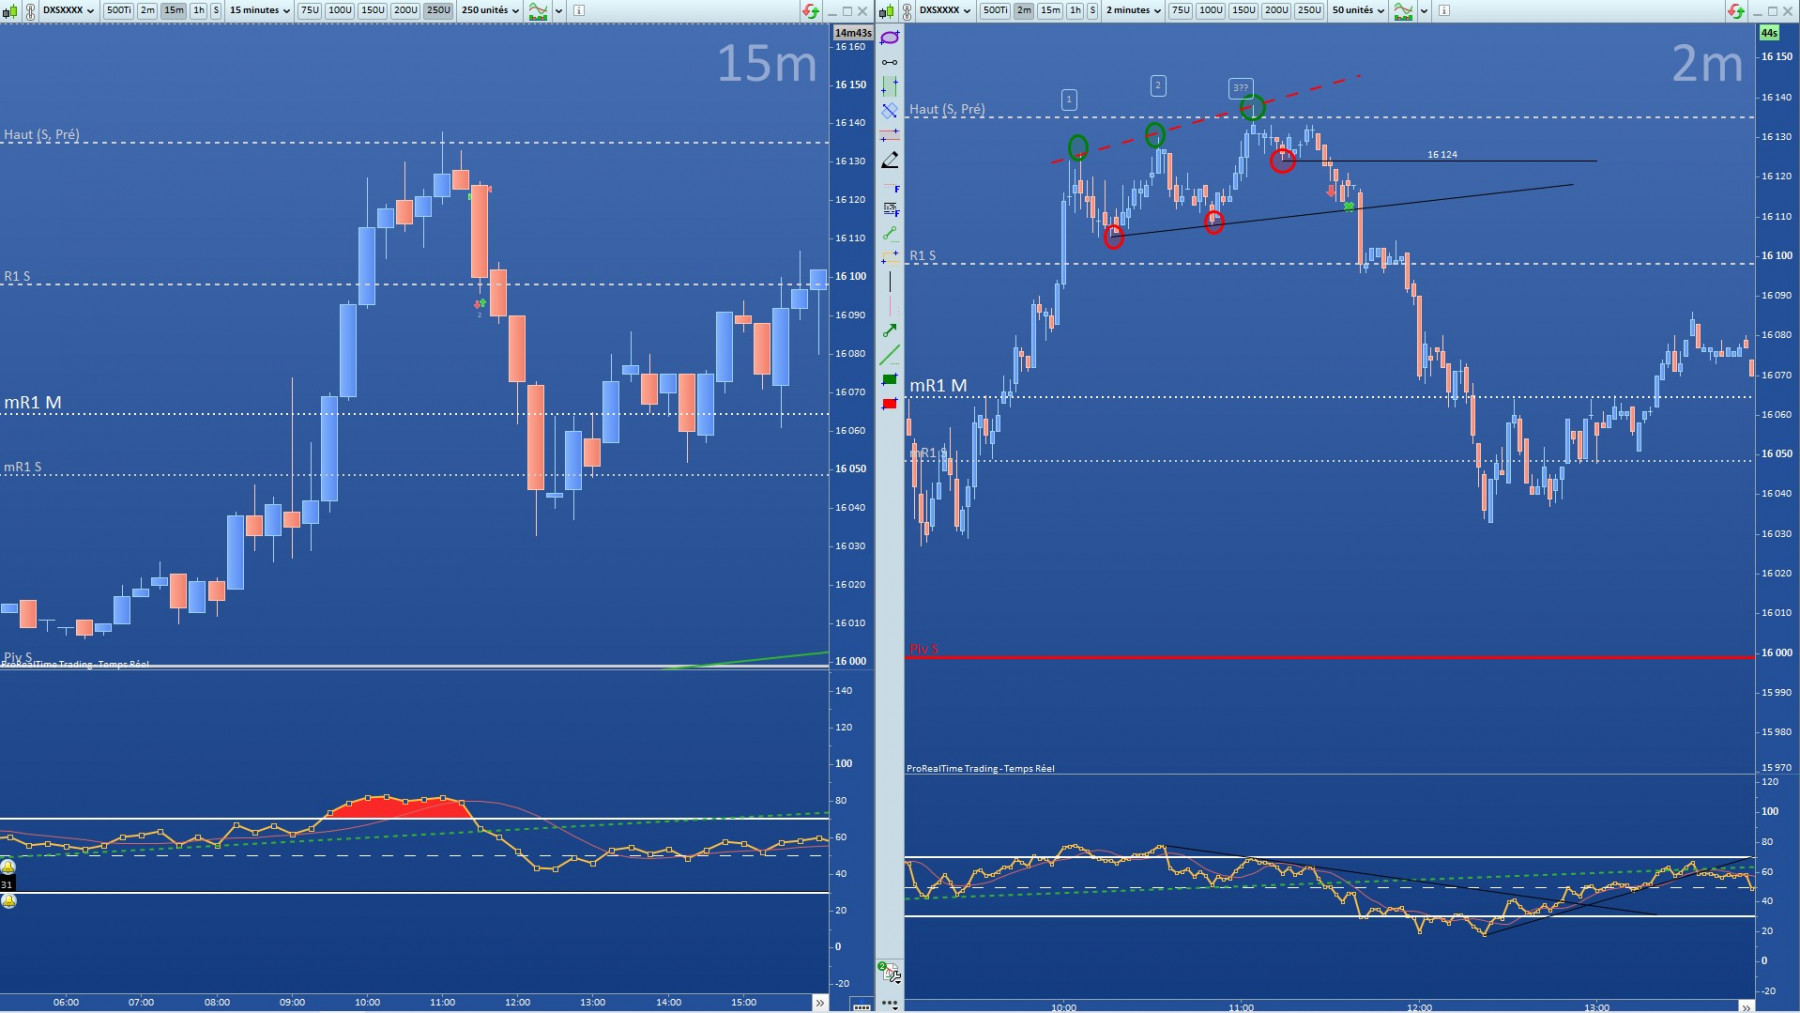Viewport: 1800px width, 1013px height.
Task: Toggle 100U history units on 15m chart
Action: pyautogui.click(x=340, y=10)
